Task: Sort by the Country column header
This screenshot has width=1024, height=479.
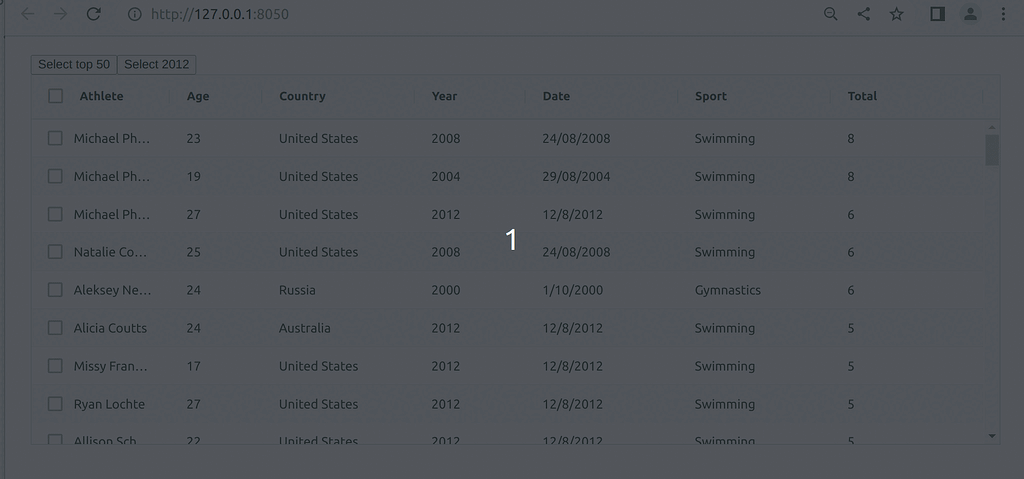Action: 302,96
